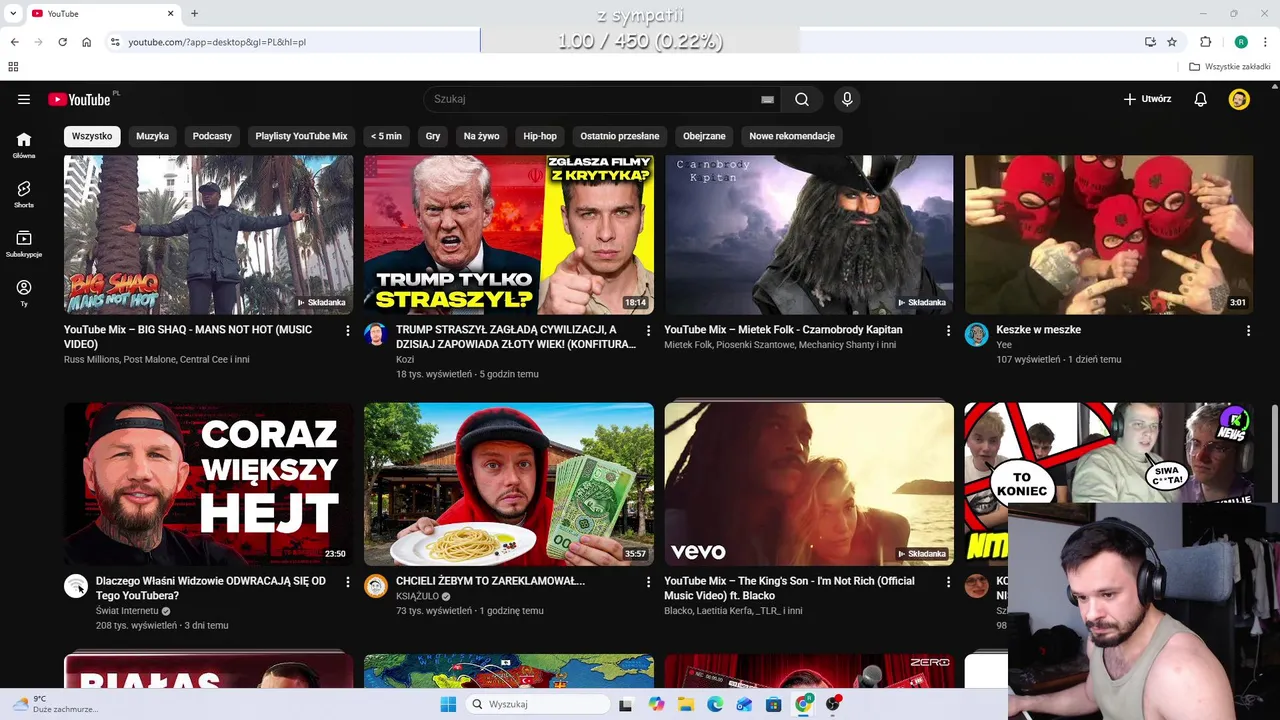Viewport: 1280px width, 720px height.
Task: Open the KSIĄŻULO channel avatar
Action: [x=376, y=586]
